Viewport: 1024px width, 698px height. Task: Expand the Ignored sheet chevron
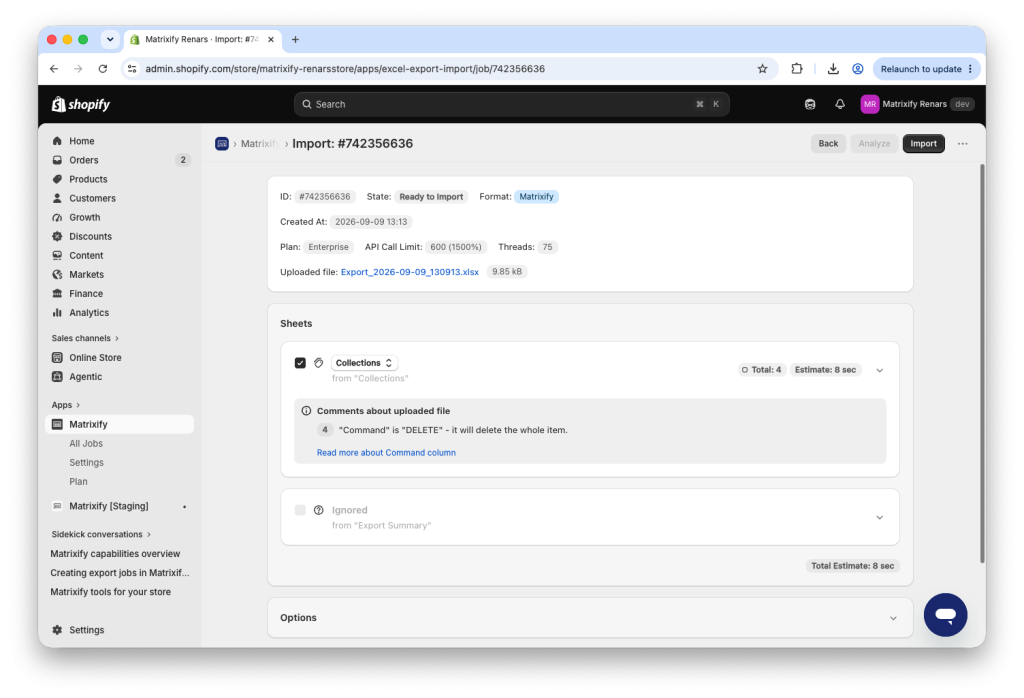pyautogui.click(x=880, y=518)
